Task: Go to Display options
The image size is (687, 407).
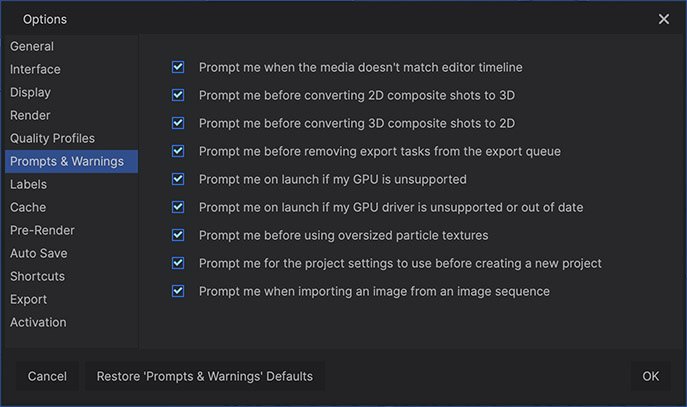Action: tap(30, 92)
